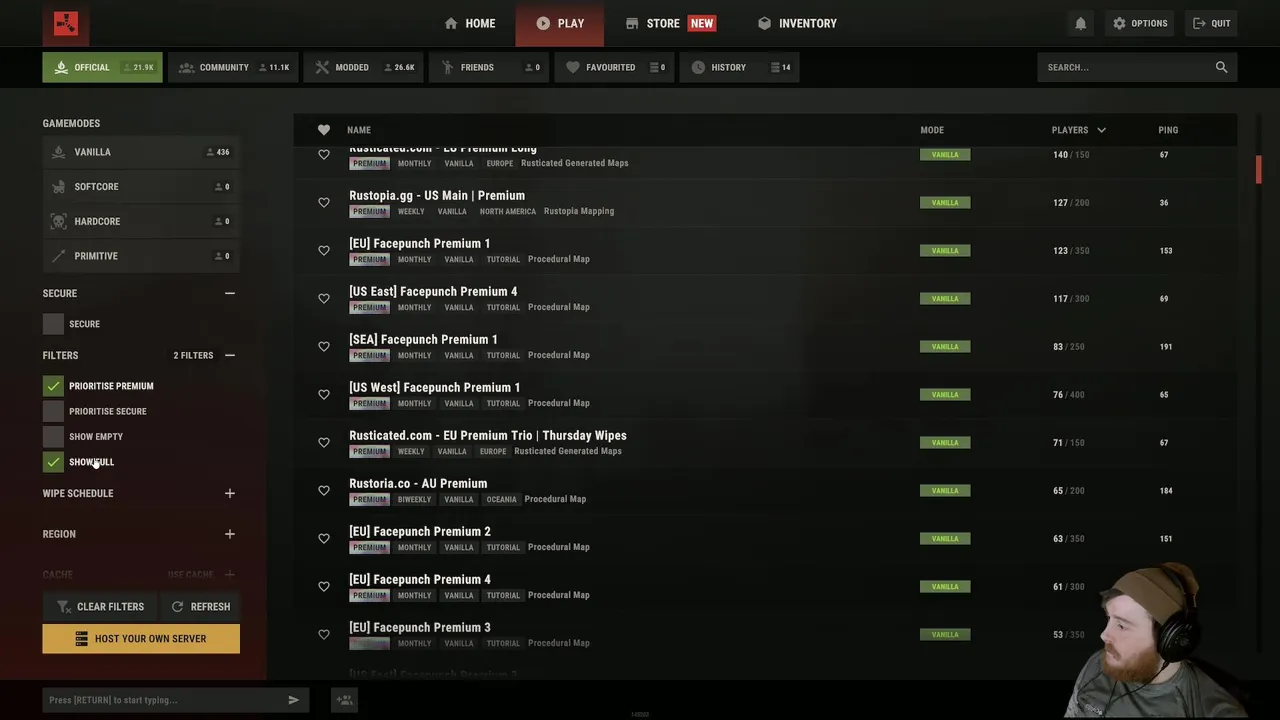Select "Rusticated.com - EU Premium Trio" server name
1280x720 pixels.
click(x=488, y=436)
